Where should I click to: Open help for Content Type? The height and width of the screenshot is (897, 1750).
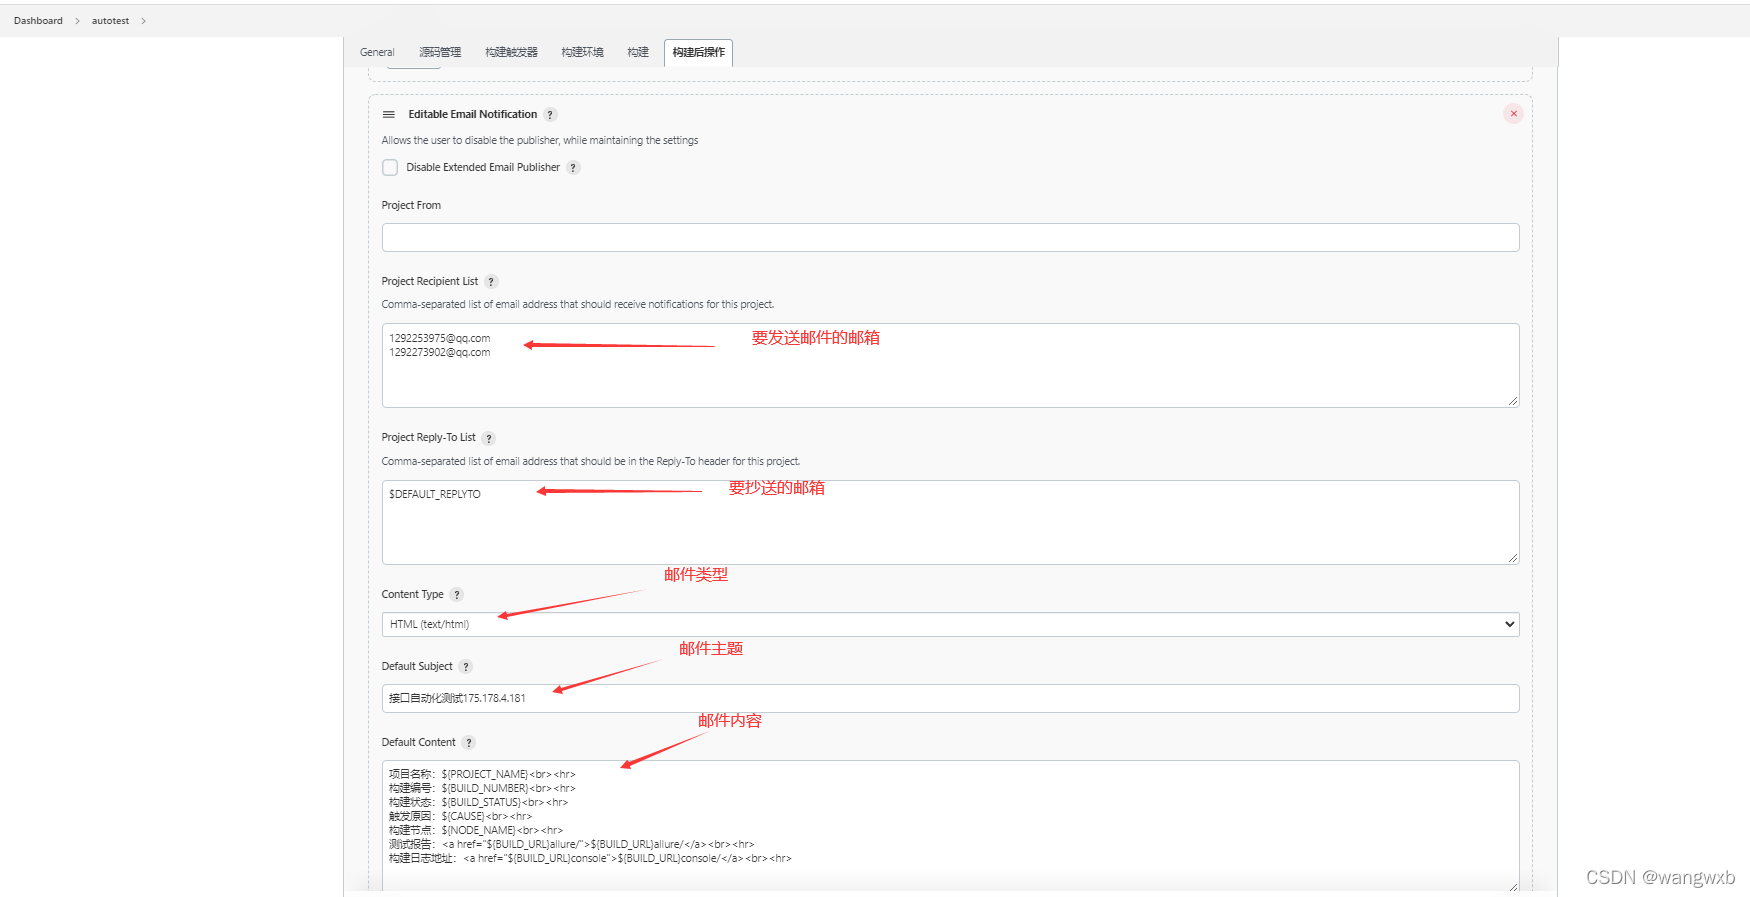[x=457, y=595]
